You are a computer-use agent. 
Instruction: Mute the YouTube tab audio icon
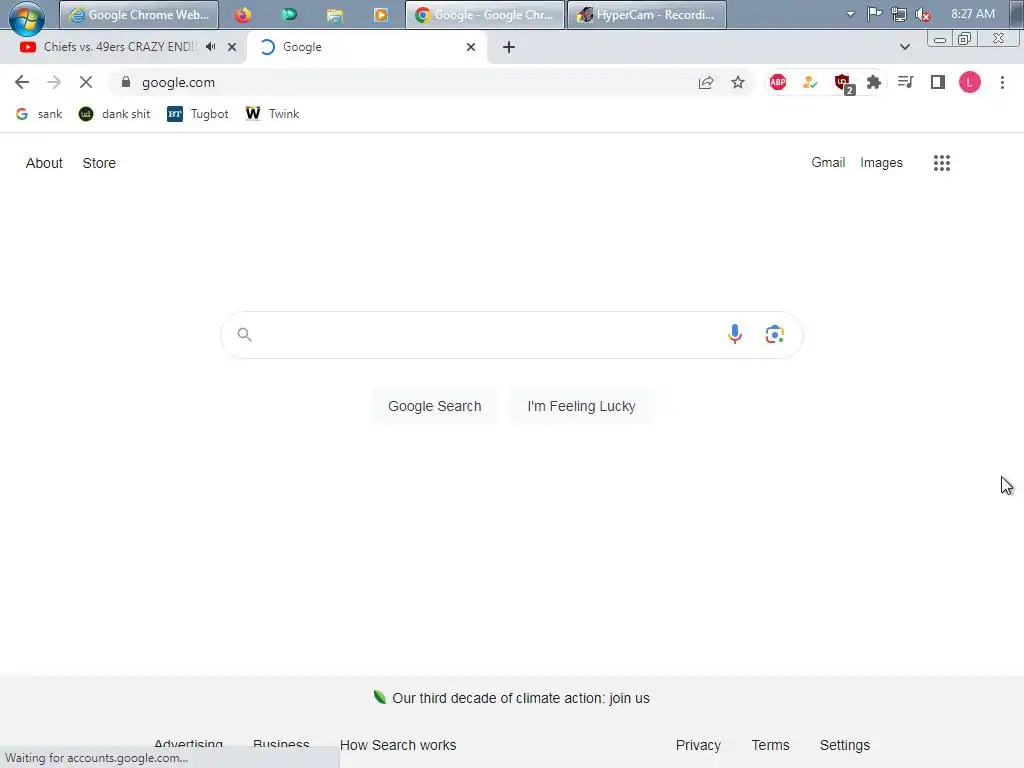210,47
